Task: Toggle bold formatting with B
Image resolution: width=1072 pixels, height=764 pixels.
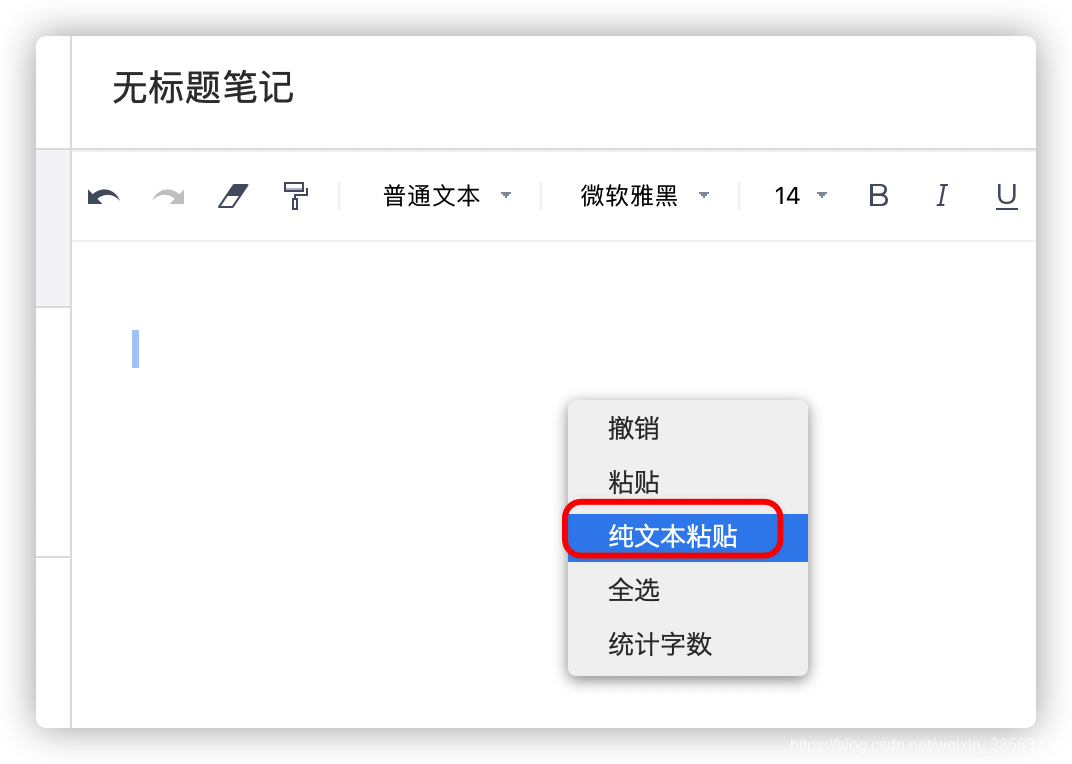Action: [x=879, y=196]
